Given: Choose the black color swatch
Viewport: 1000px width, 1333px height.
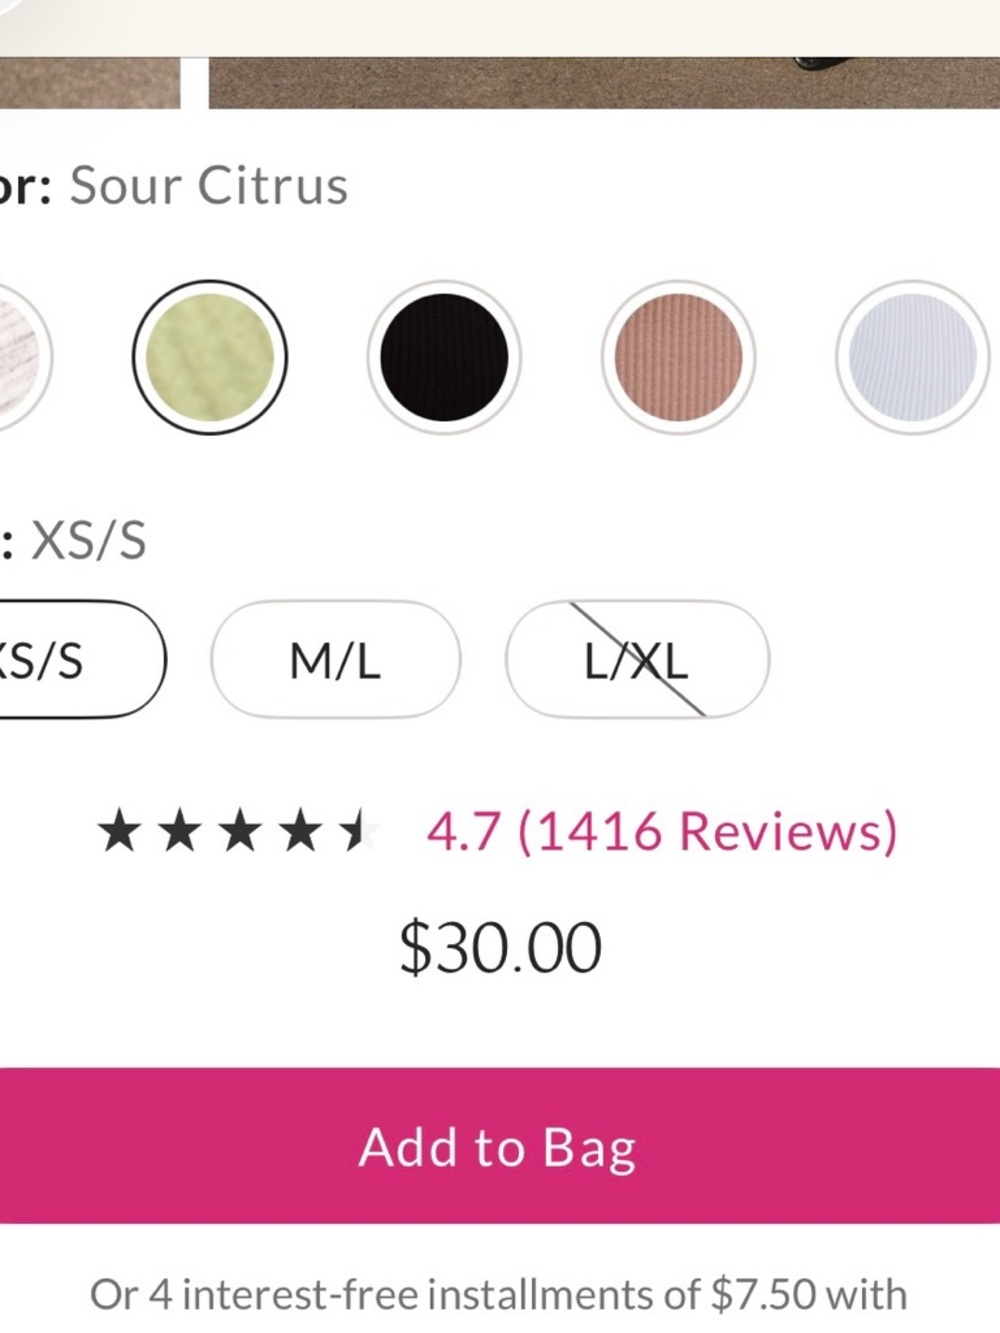Looking at the screenshot, I should tap(444, 357).
